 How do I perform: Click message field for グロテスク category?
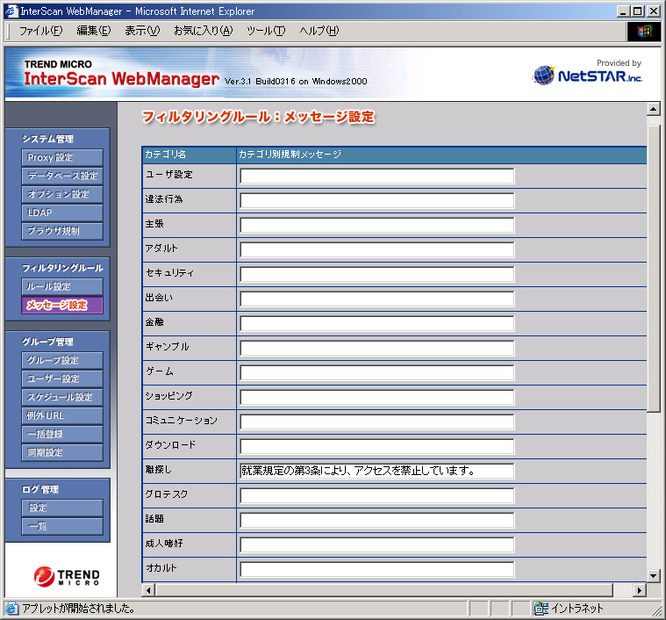(377, 496)
